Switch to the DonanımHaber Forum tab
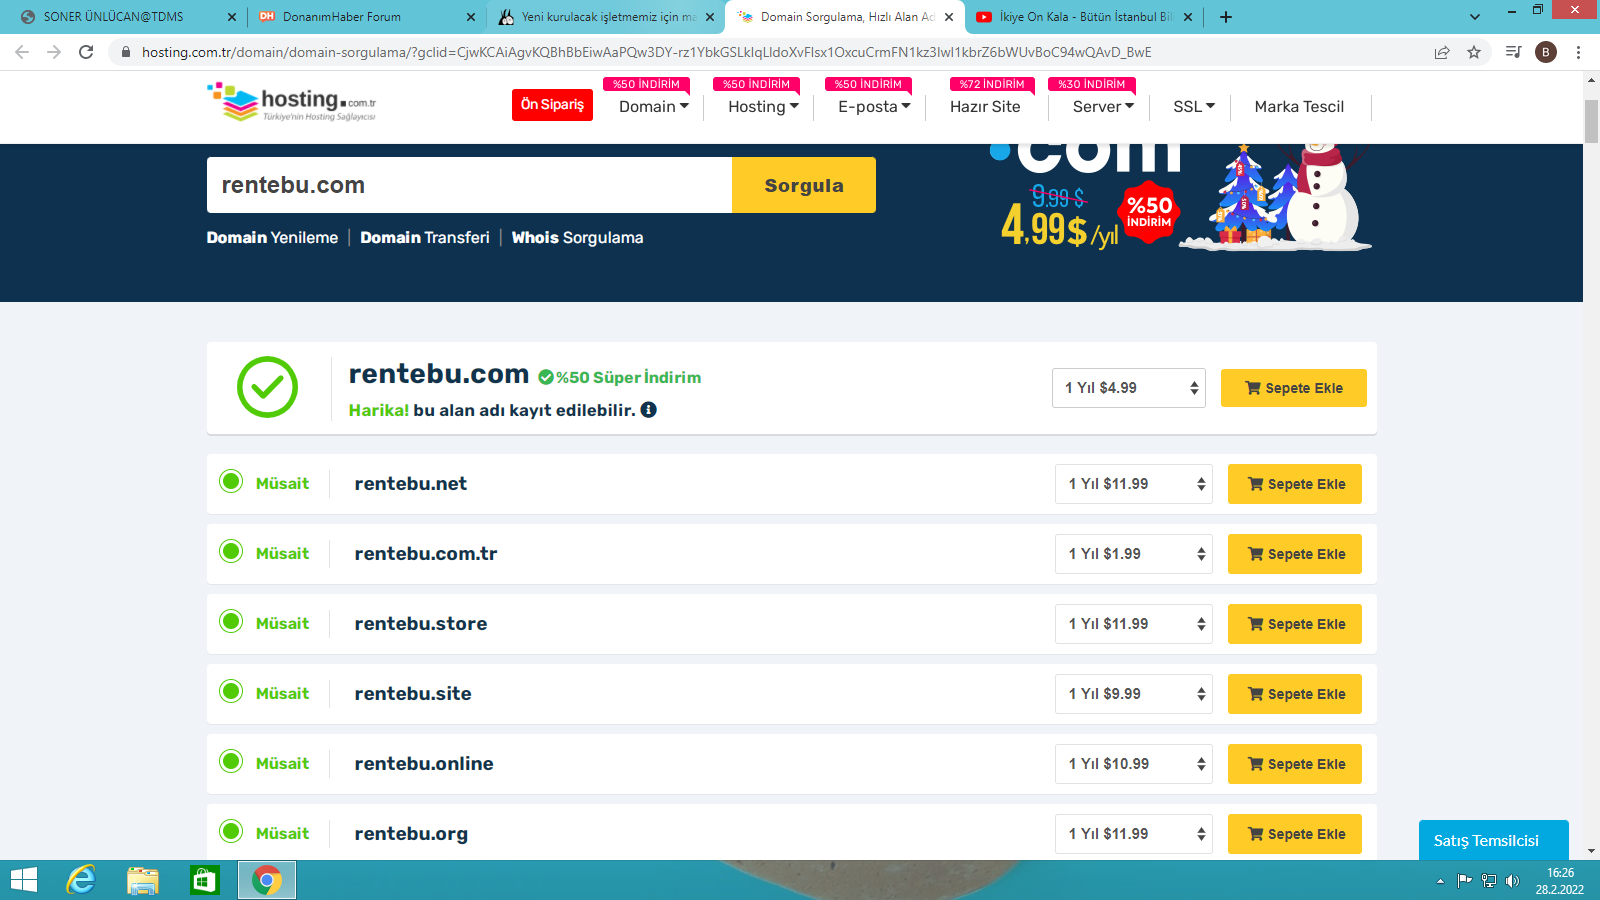 coord(366,17)
